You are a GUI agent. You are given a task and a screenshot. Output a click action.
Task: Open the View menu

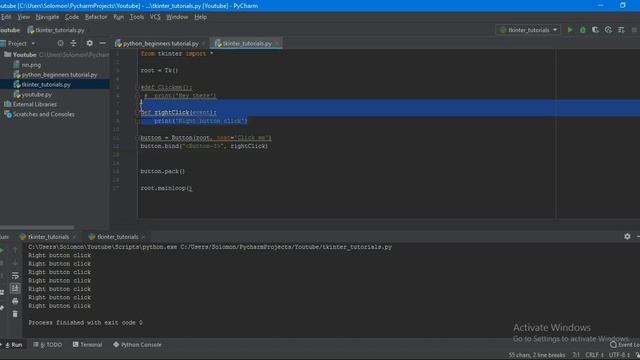[23, 17]
